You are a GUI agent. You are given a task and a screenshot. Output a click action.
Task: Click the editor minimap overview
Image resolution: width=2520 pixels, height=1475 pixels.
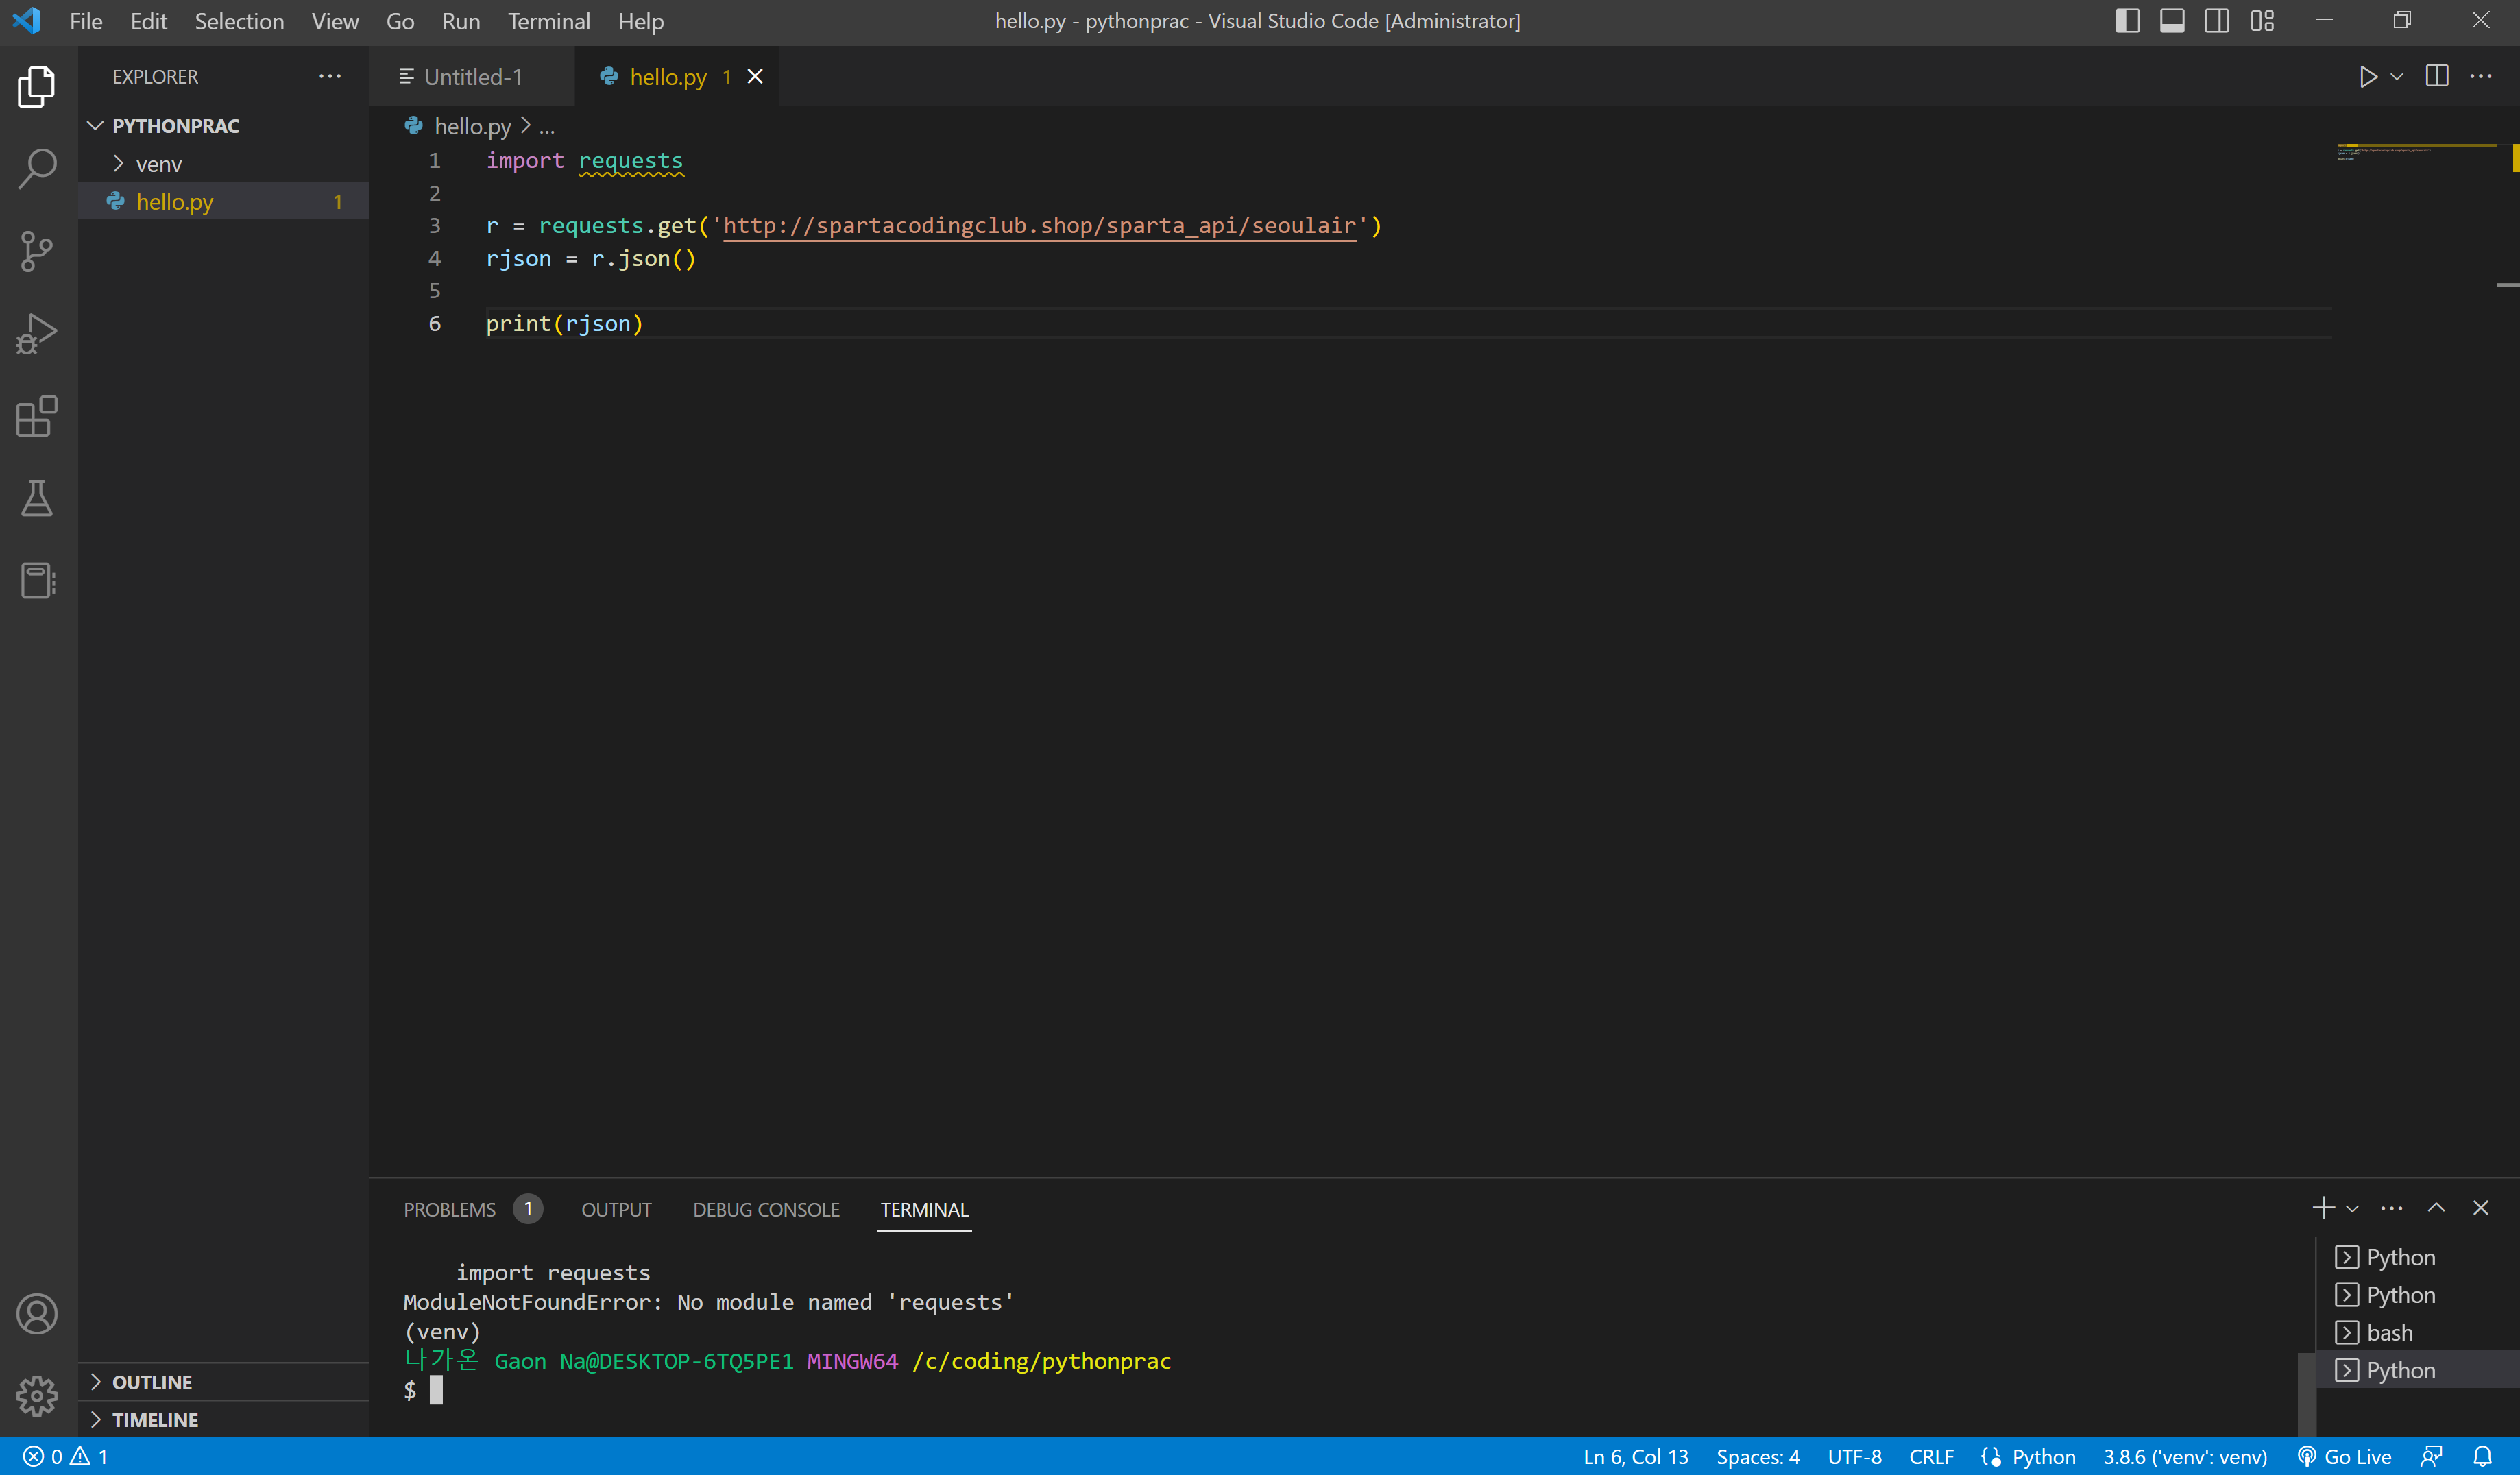[x=2415, y=152]
